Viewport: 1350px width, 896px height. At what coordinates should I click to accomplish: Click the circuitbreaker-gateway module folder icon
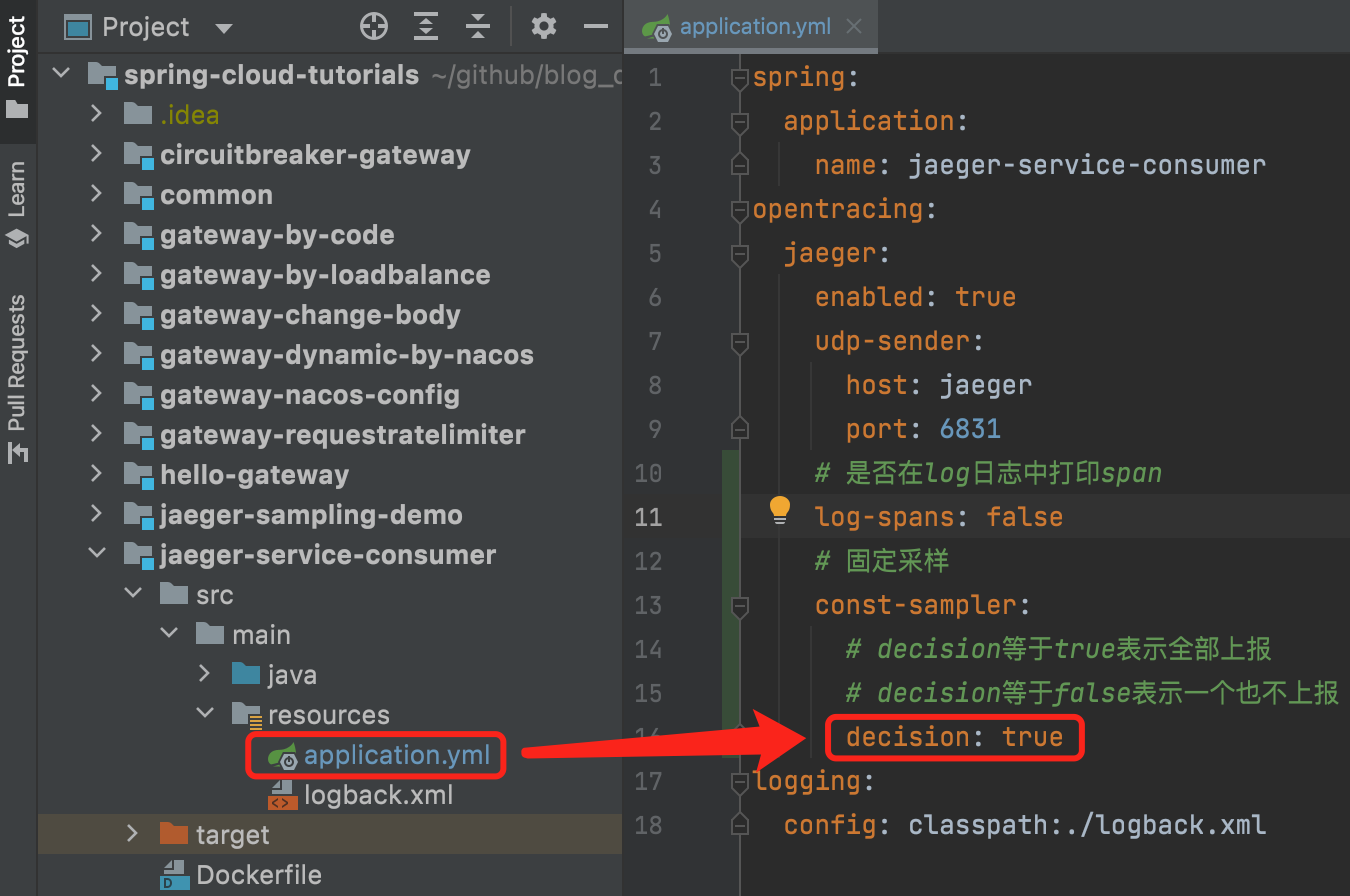point(138,155)
